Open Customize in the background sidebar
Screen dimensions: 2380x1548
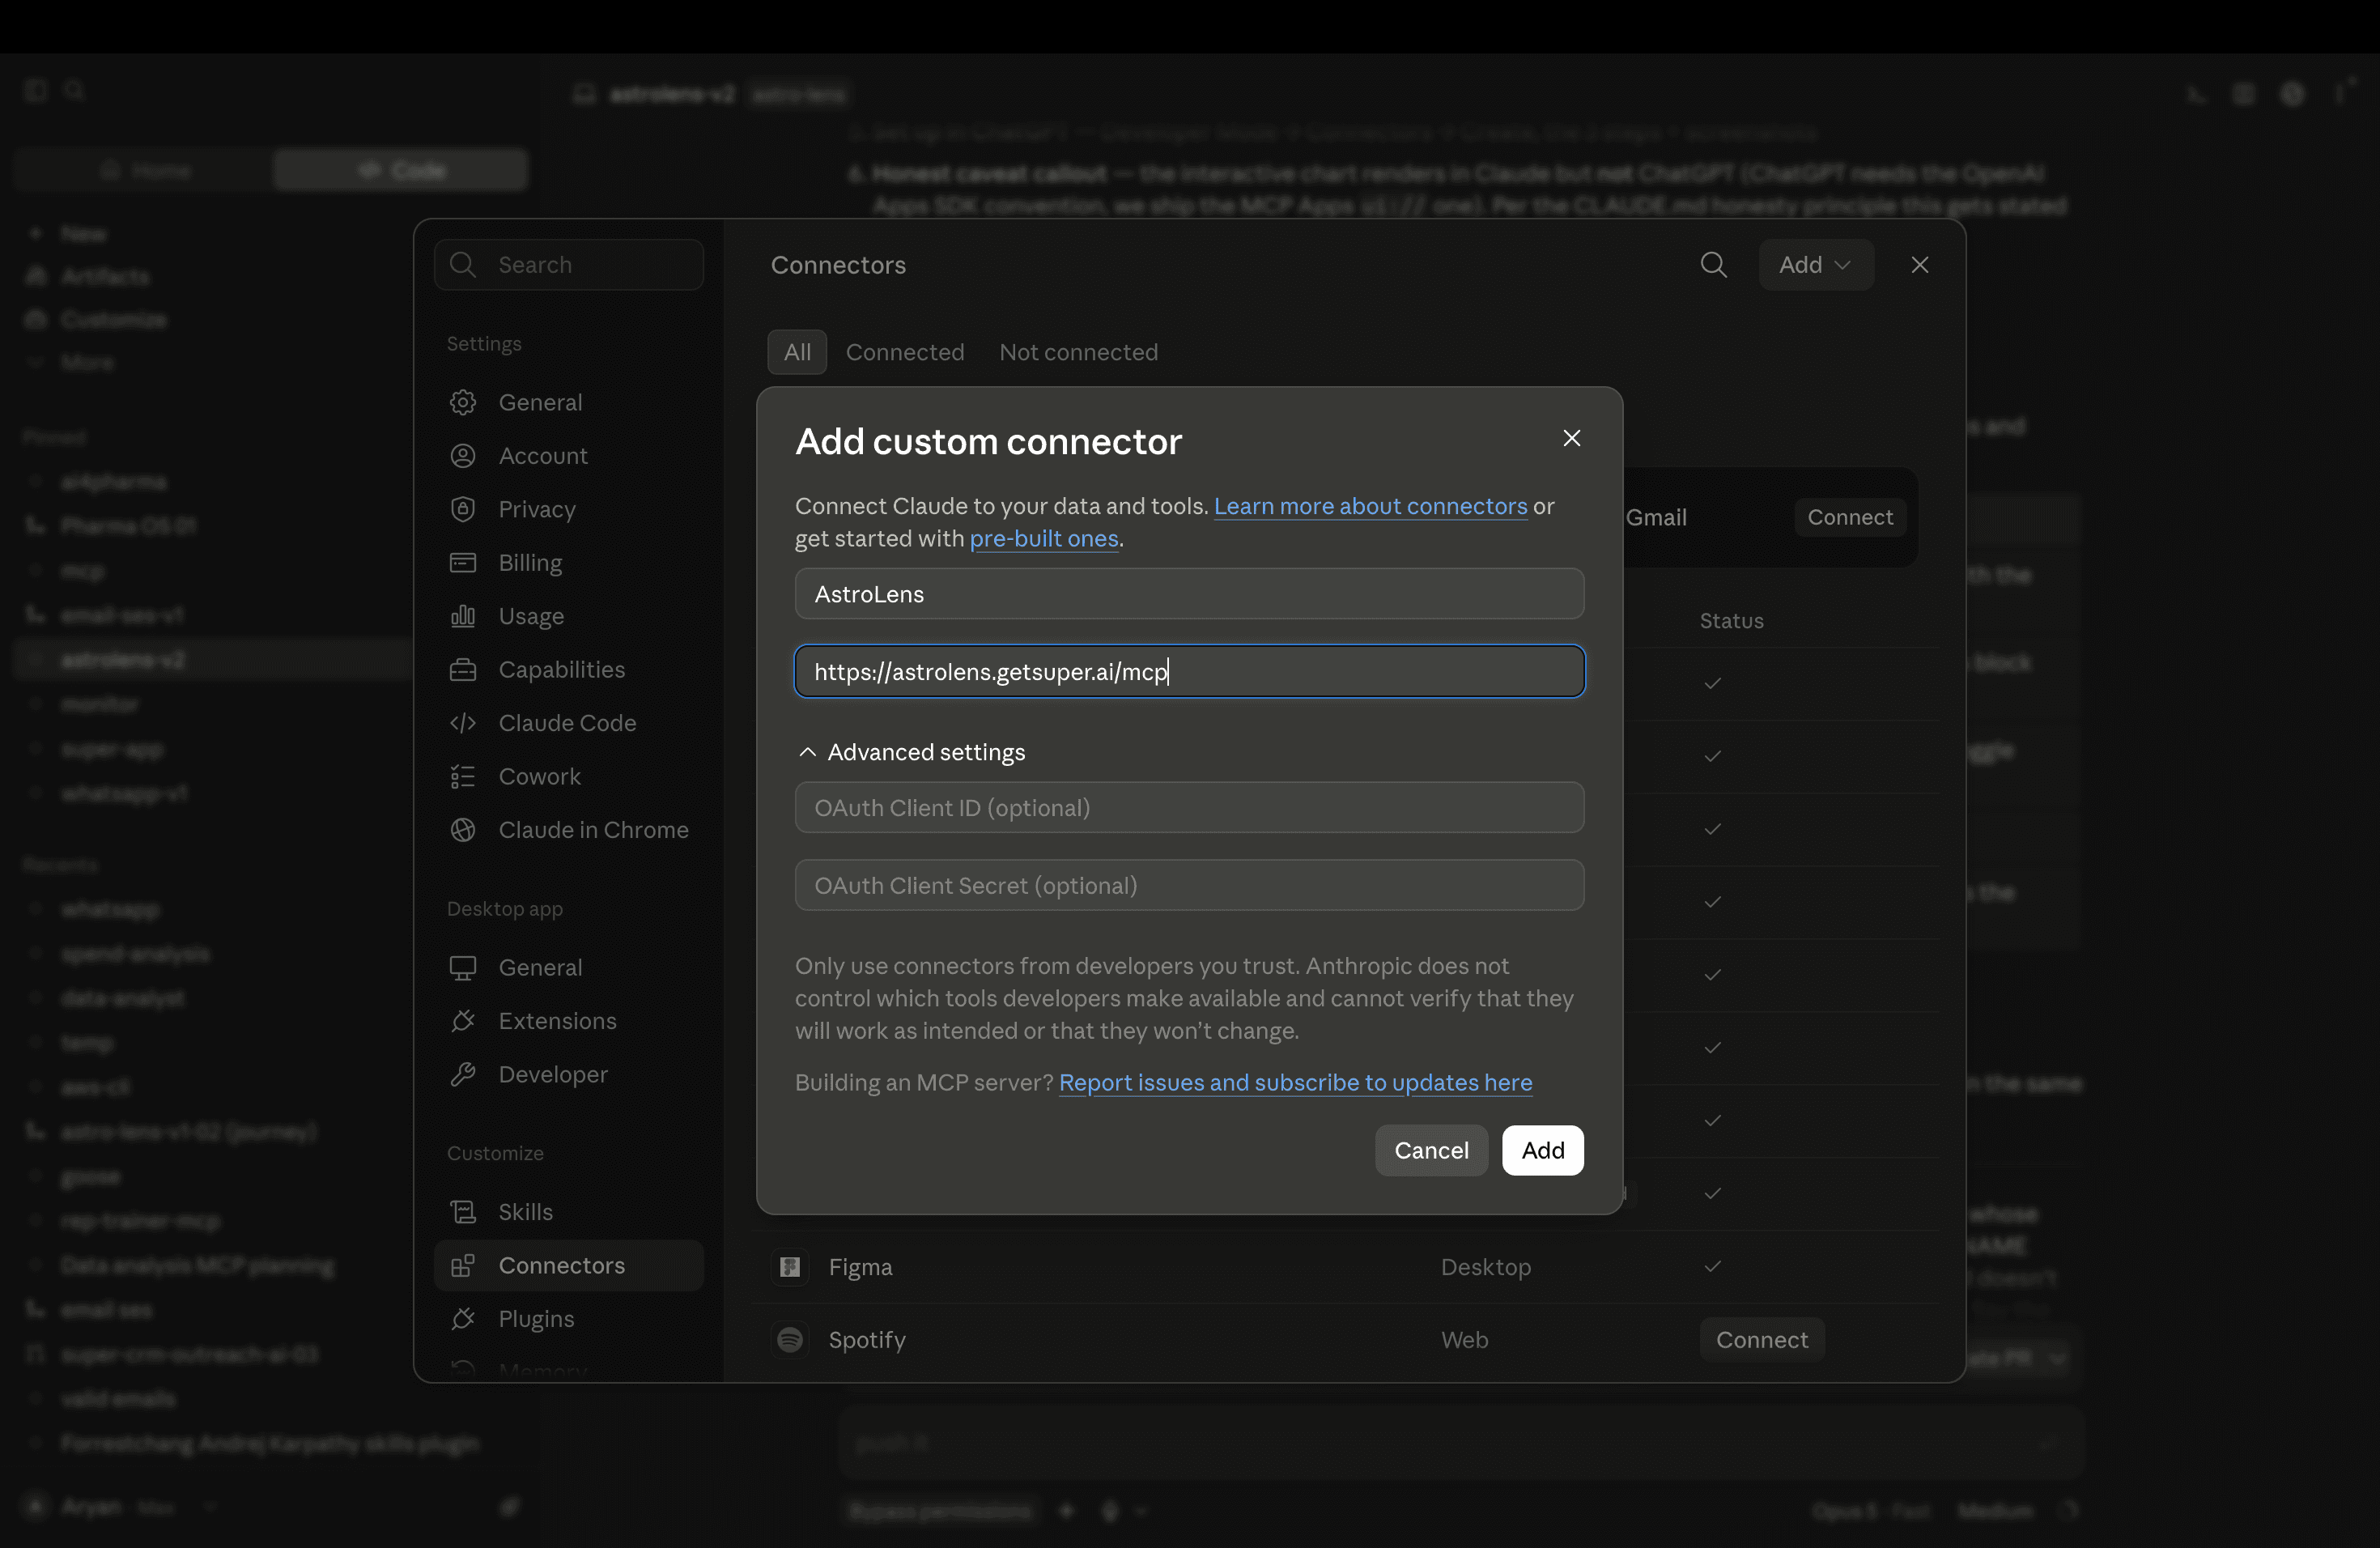113,319
